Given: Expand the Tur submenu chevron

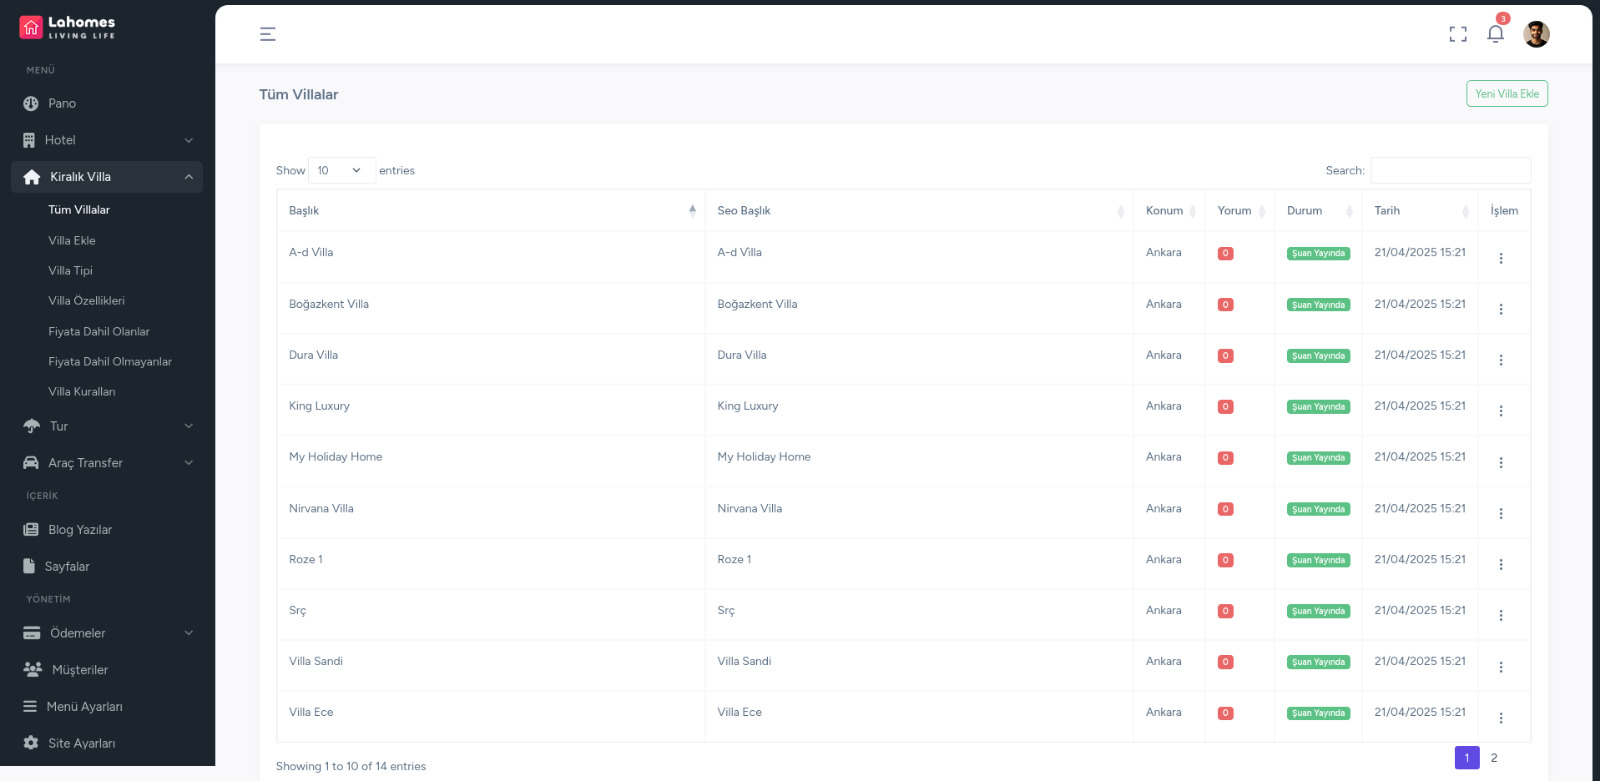Looking at the screenshot, I should coord(189,426).
